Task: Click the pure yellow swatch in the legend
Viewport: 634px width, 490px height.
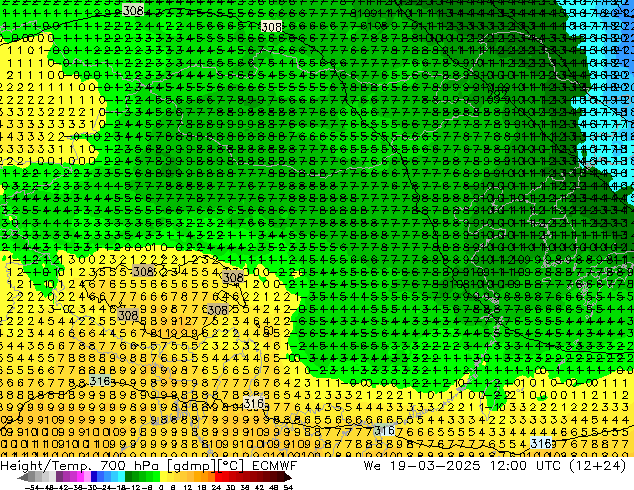Action: [163, 476]
